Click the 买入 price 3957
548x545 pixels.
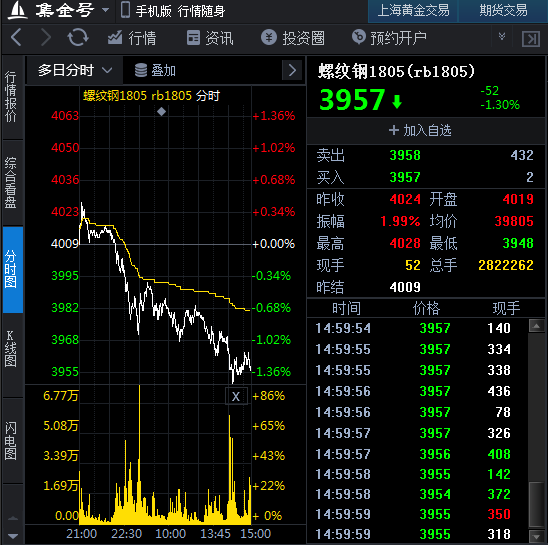click(x=405, y=177)
